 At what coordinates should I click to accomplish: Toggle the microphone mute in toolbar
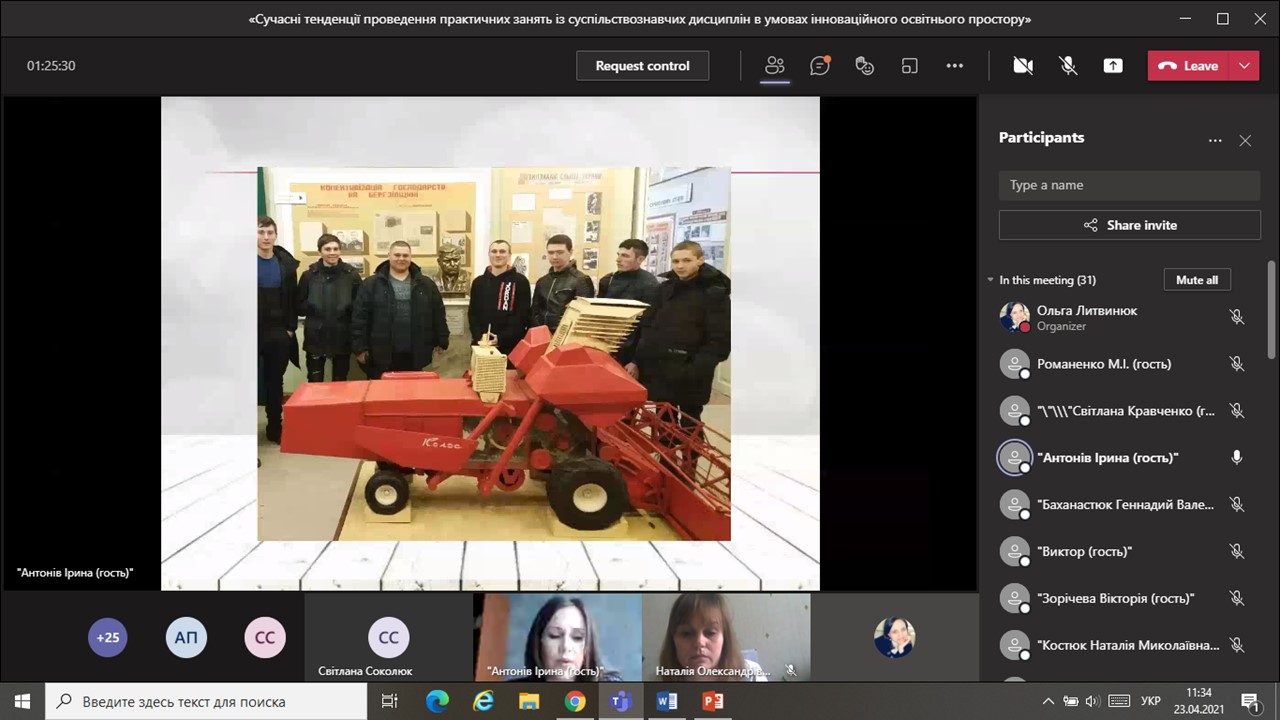(1068, 66)
